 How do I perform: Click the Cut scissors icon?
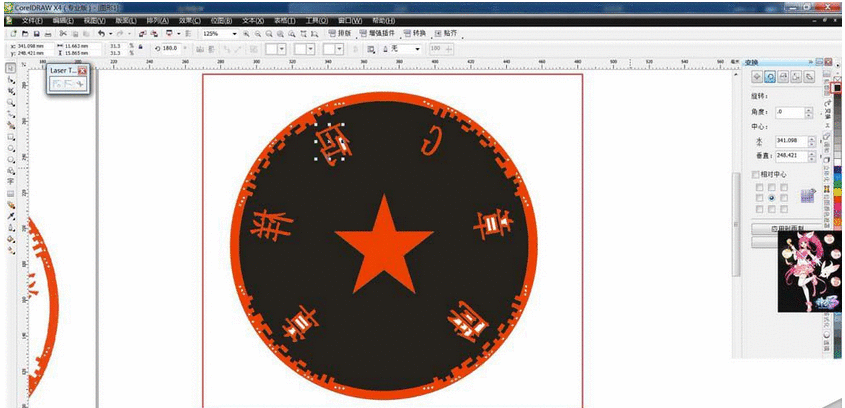[x=63, y=33]
